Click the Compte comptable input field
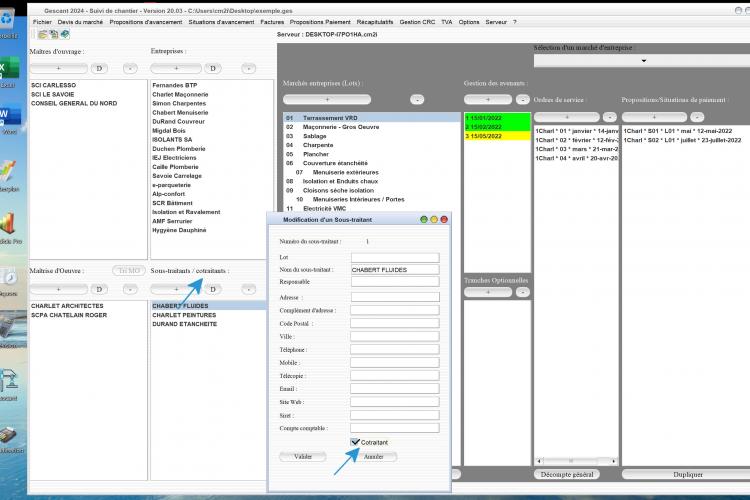 395,428
